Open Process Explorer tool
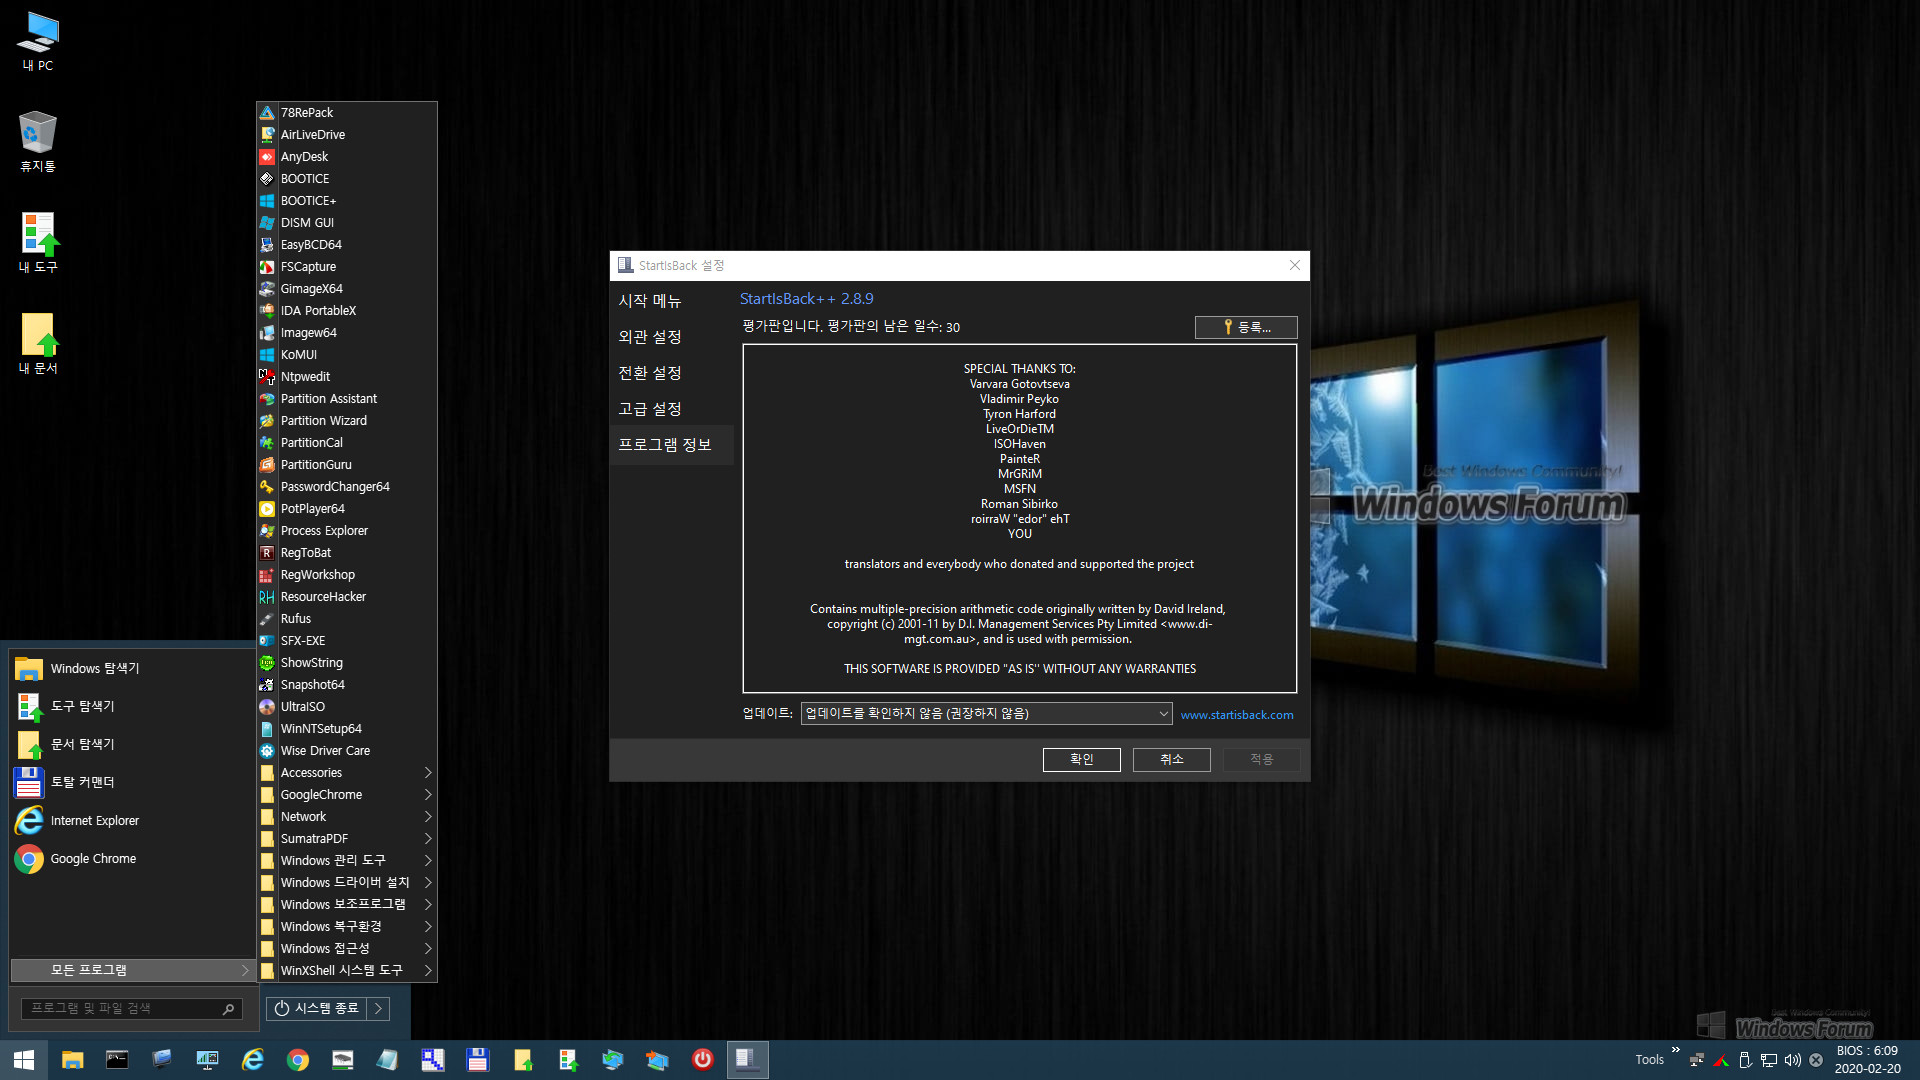Viewport: 1920px width, 1080px height. pyautogui.click(x=324, y=530)
